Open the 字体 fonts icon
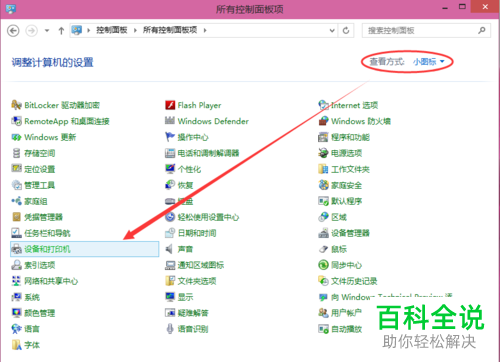Image resolution: width=500 pixels, height=362 pixels. (x=16, y=345)
